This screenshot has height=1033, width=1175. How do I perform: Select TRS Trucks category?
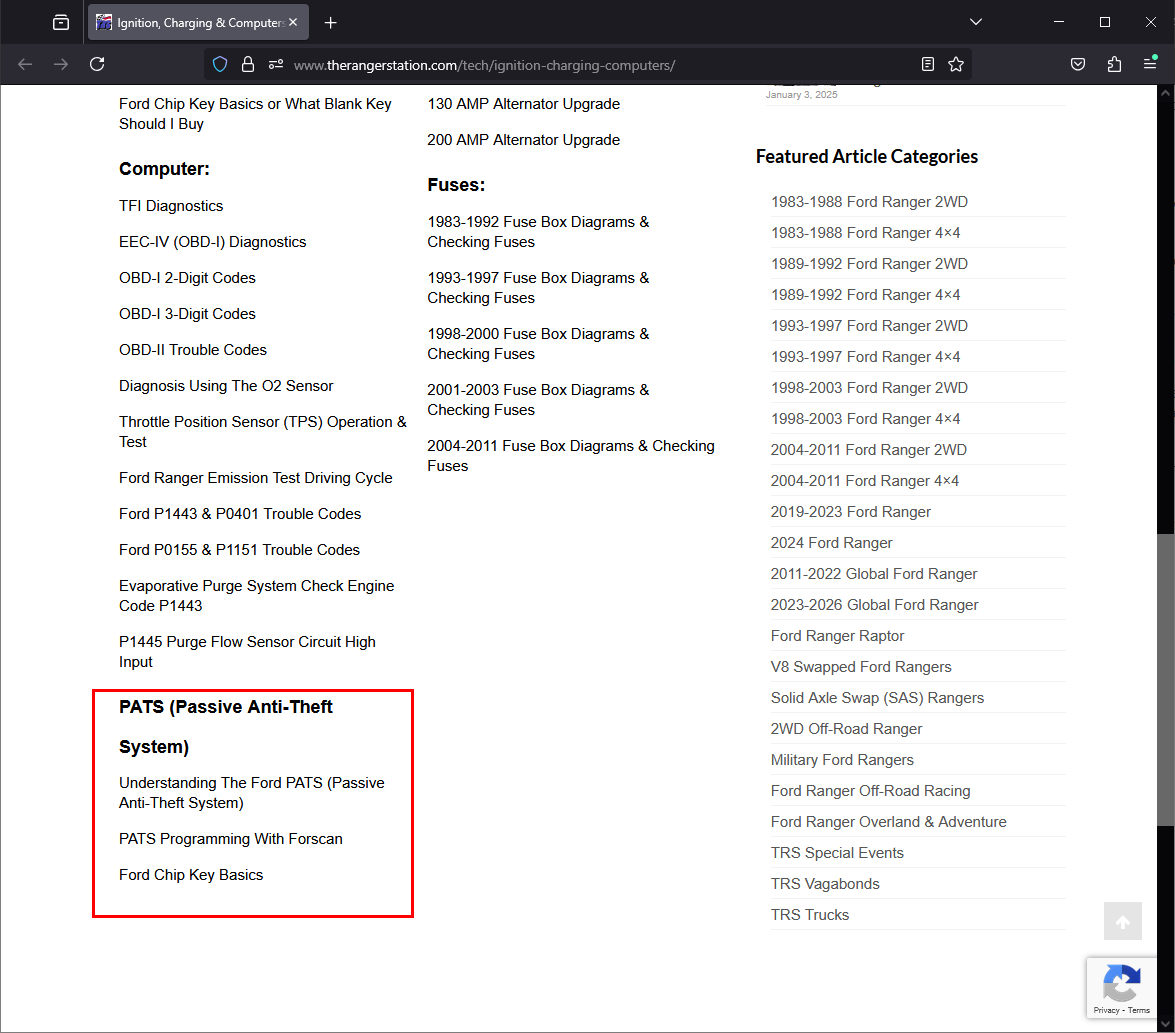click(x=810, y=915)
